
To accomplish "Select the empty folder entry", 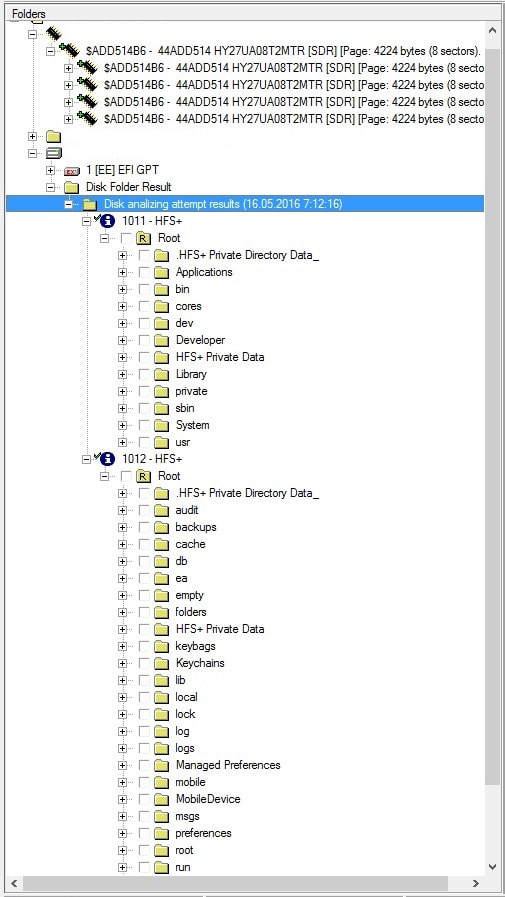I will [x=189, y=595].
